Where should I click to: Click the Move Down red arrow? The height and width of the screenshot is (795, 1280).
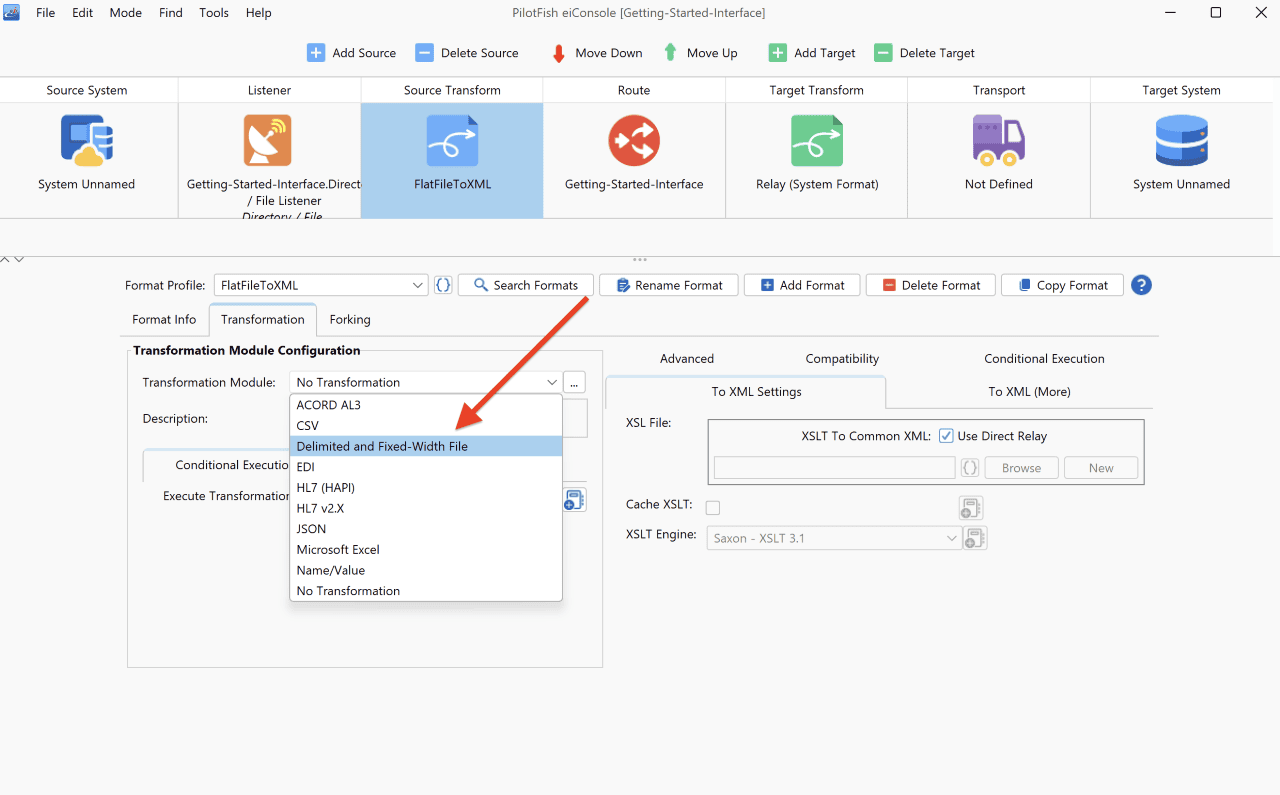[559, 53]
